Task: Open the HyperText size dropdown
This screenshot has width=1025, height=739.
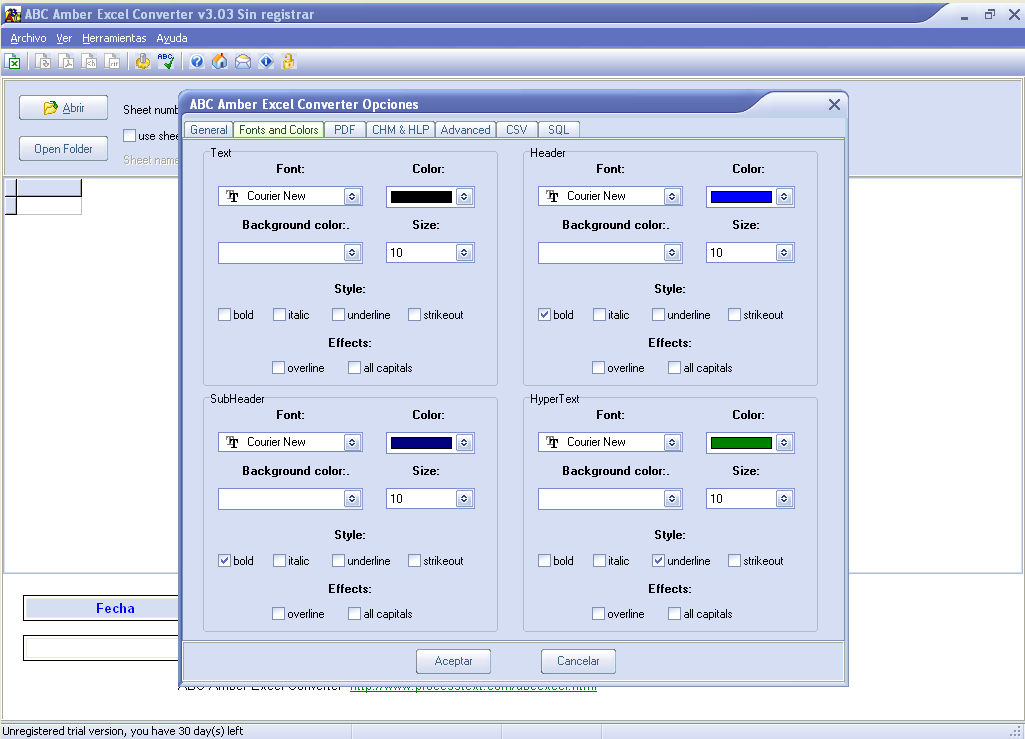Action: 784,498
